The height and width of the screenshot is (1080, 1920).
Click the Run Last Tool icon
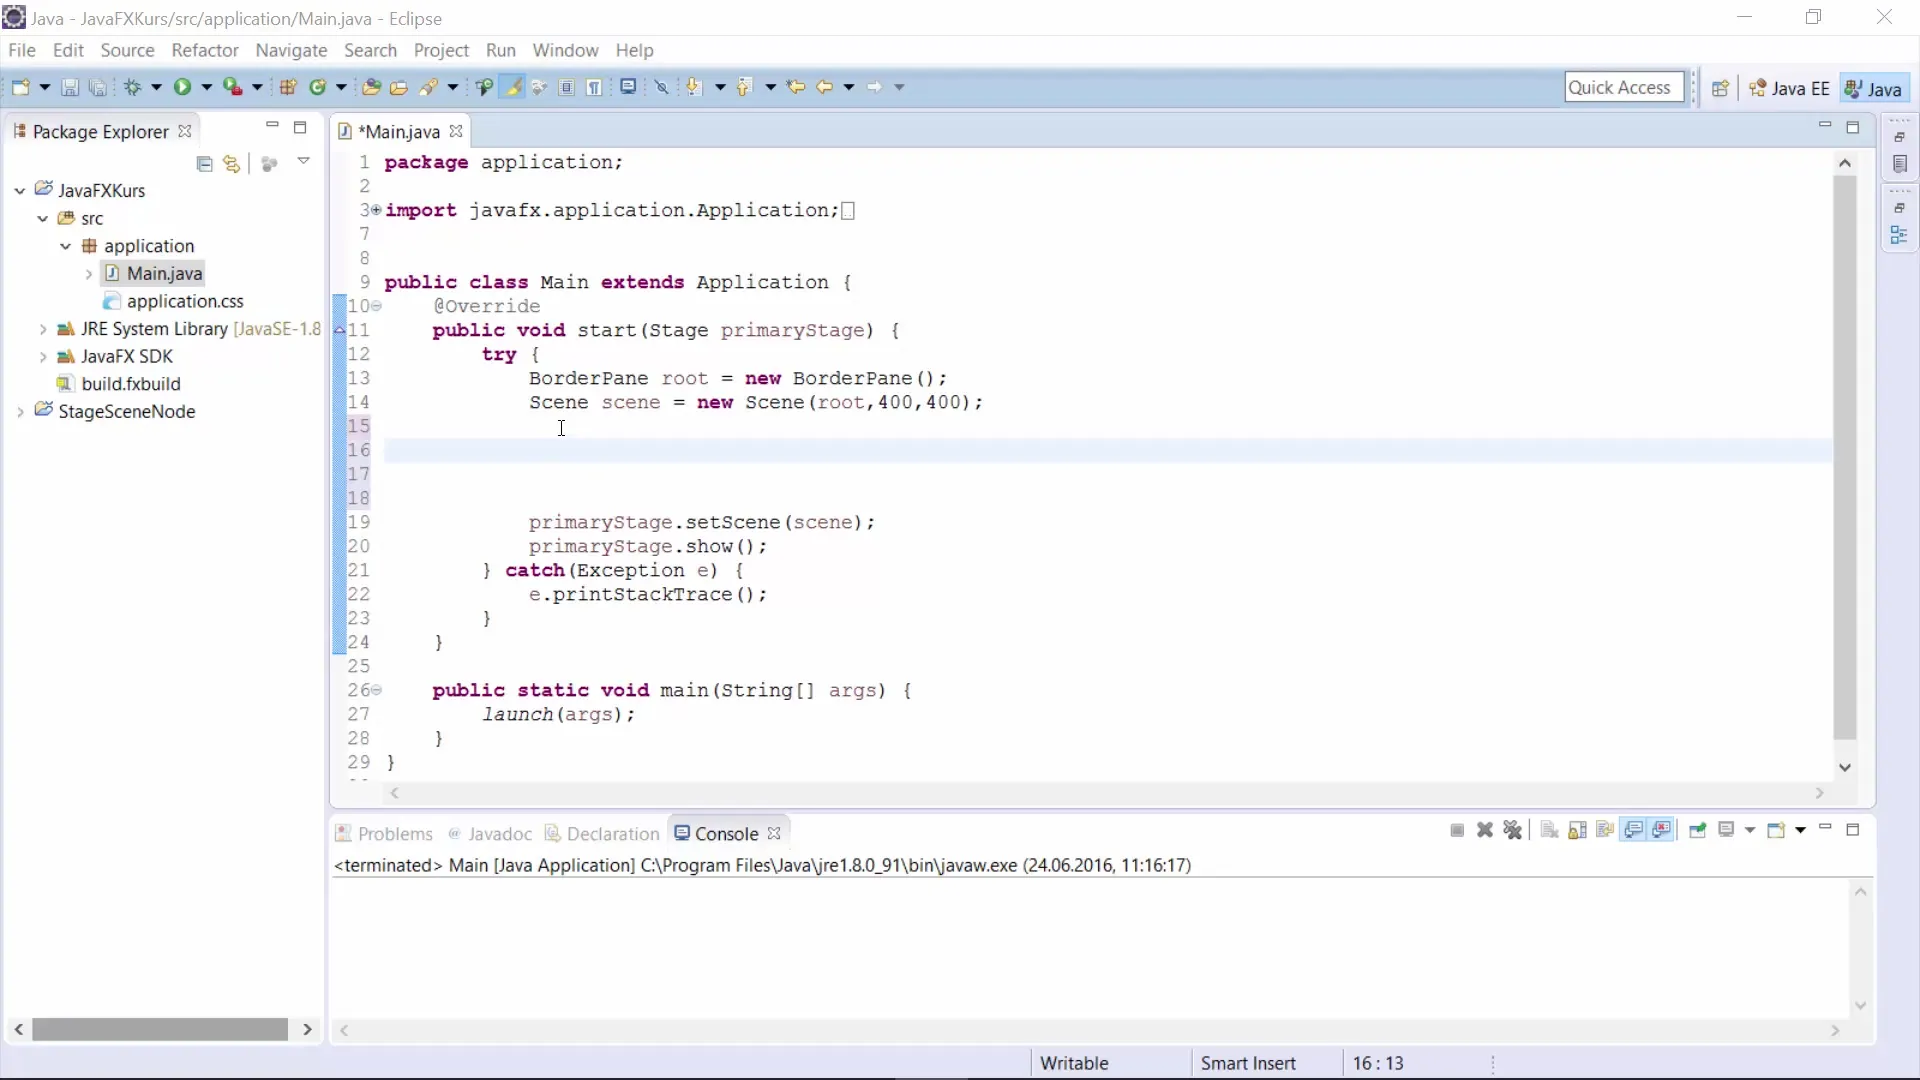point(232,87)
